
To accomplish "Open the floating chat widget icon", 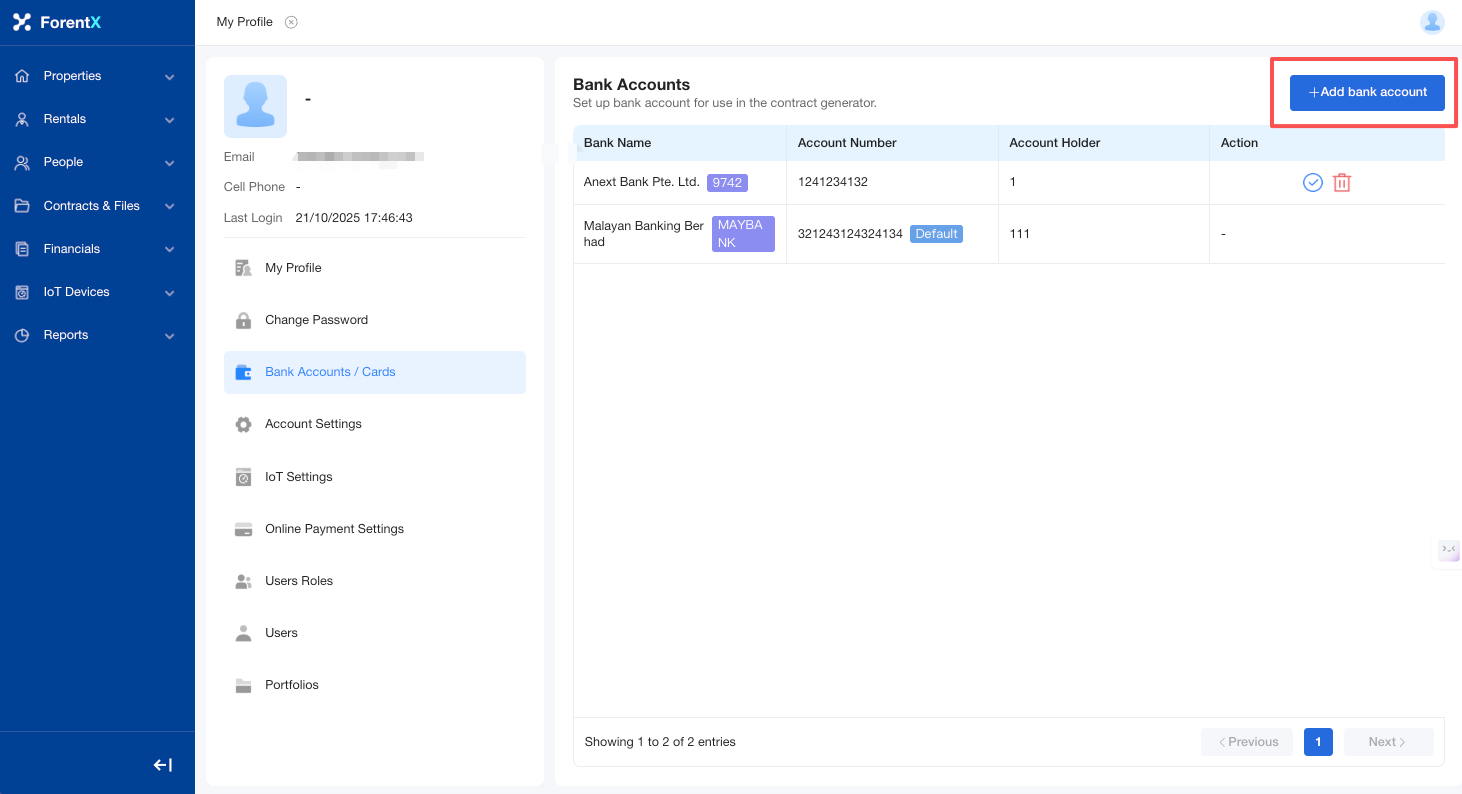I will (x=1447, y=549).
